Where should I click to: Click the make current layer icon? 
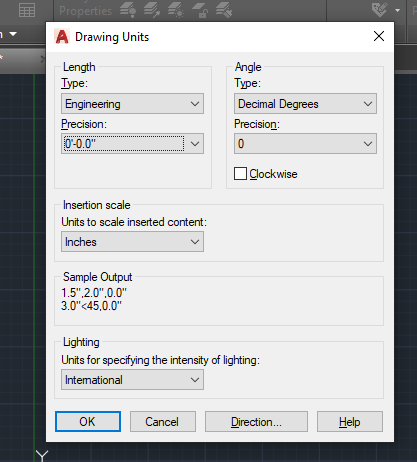point(224,10)
